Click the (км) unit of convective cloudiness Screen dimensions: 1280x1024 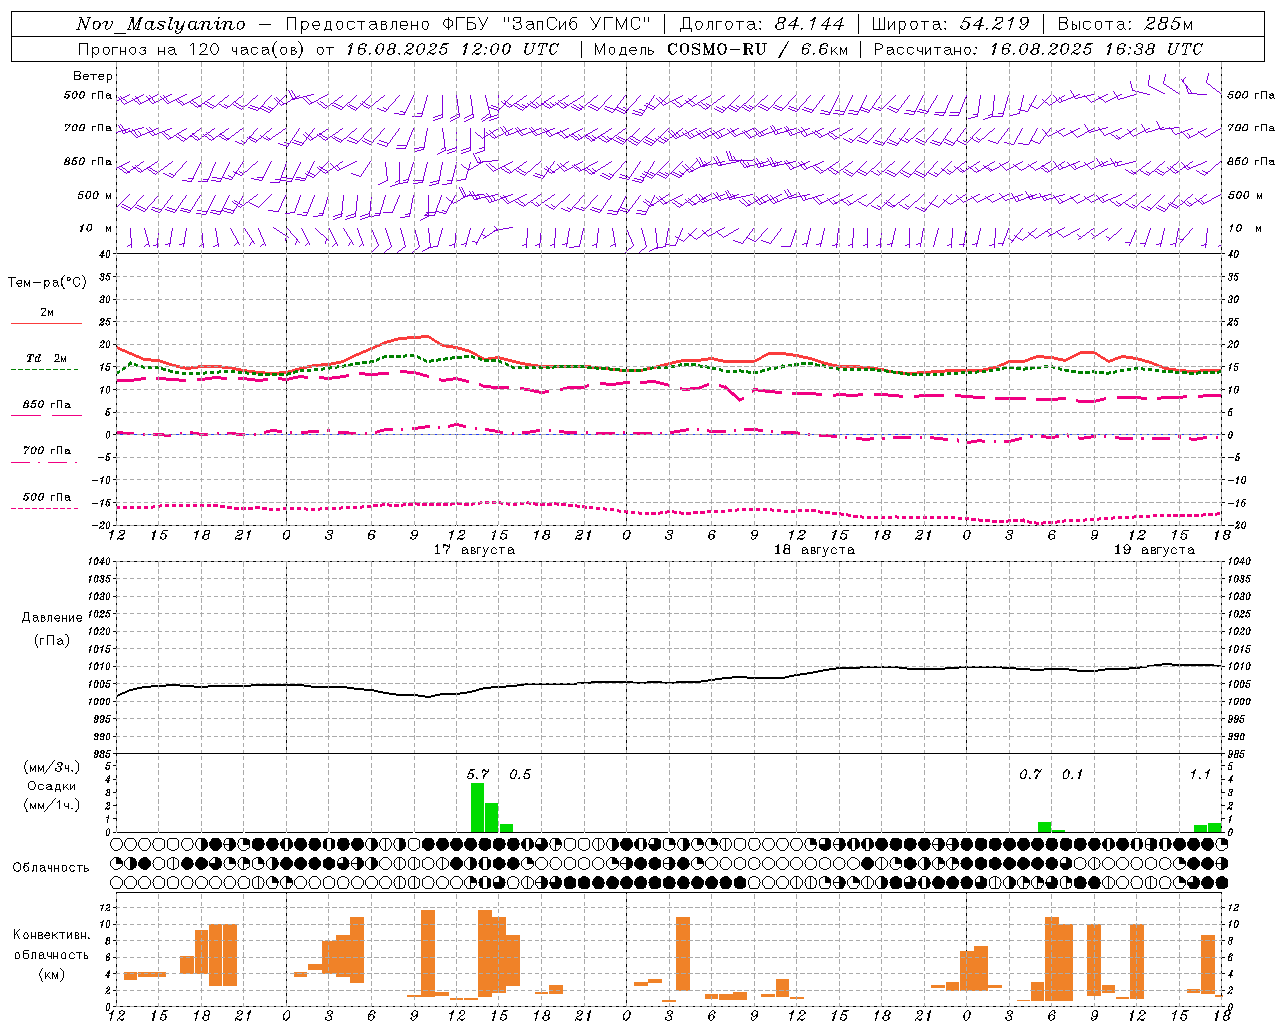tap(51, 974)
